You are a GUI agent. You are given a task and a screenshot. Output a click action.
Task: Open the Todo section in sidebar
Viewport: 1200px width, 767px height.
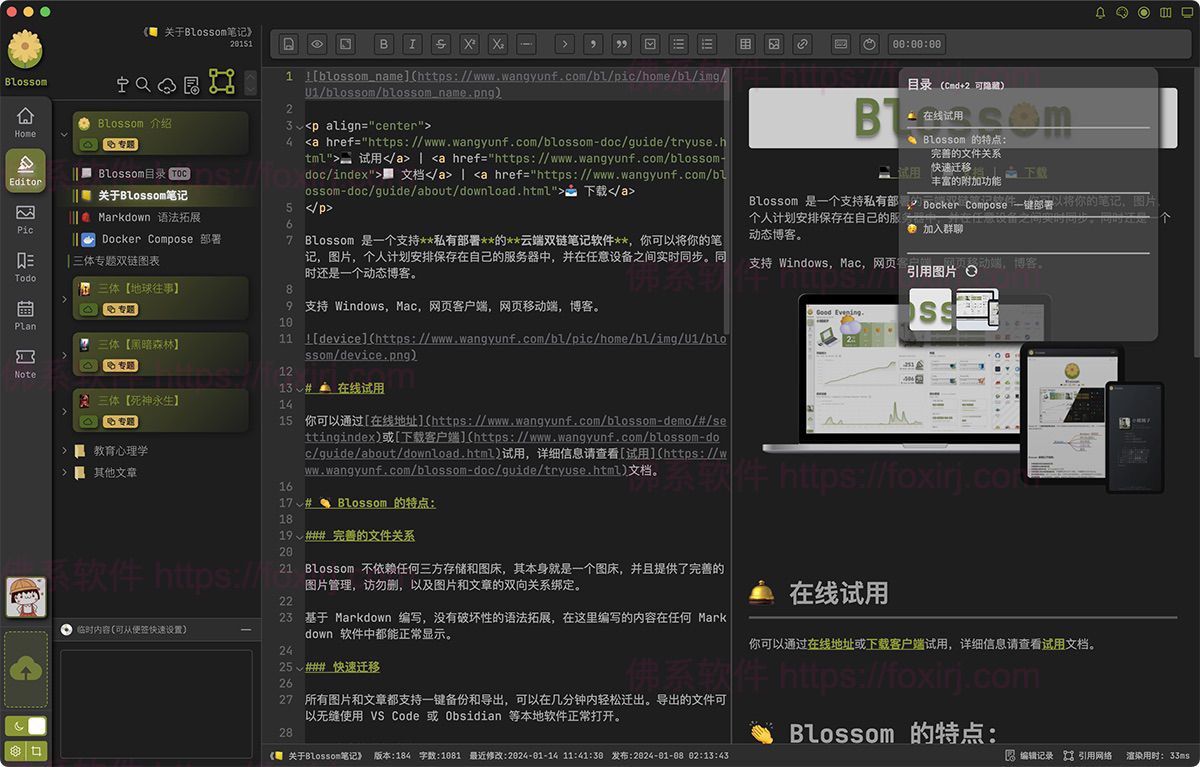click(25, 267)
